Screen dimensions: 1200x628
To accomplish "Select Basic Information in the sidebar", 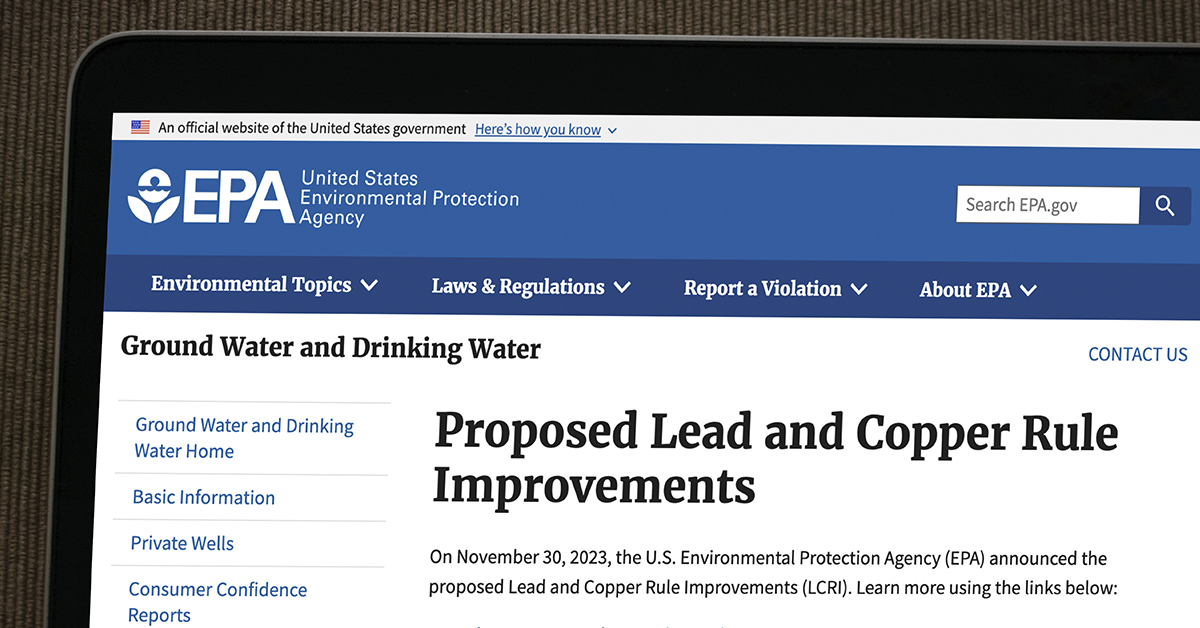I will [203, 497].
